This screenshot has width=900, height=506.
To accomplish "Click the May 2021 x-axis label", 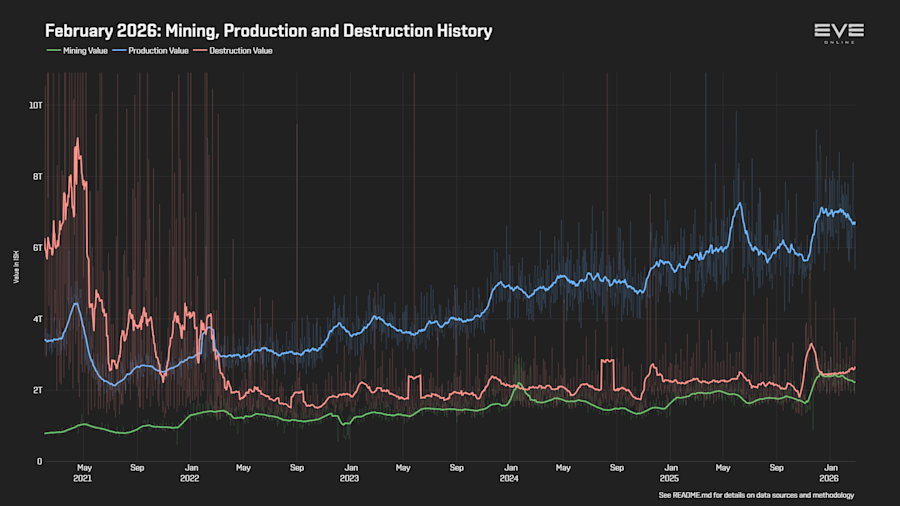I will tap(83, 473).
